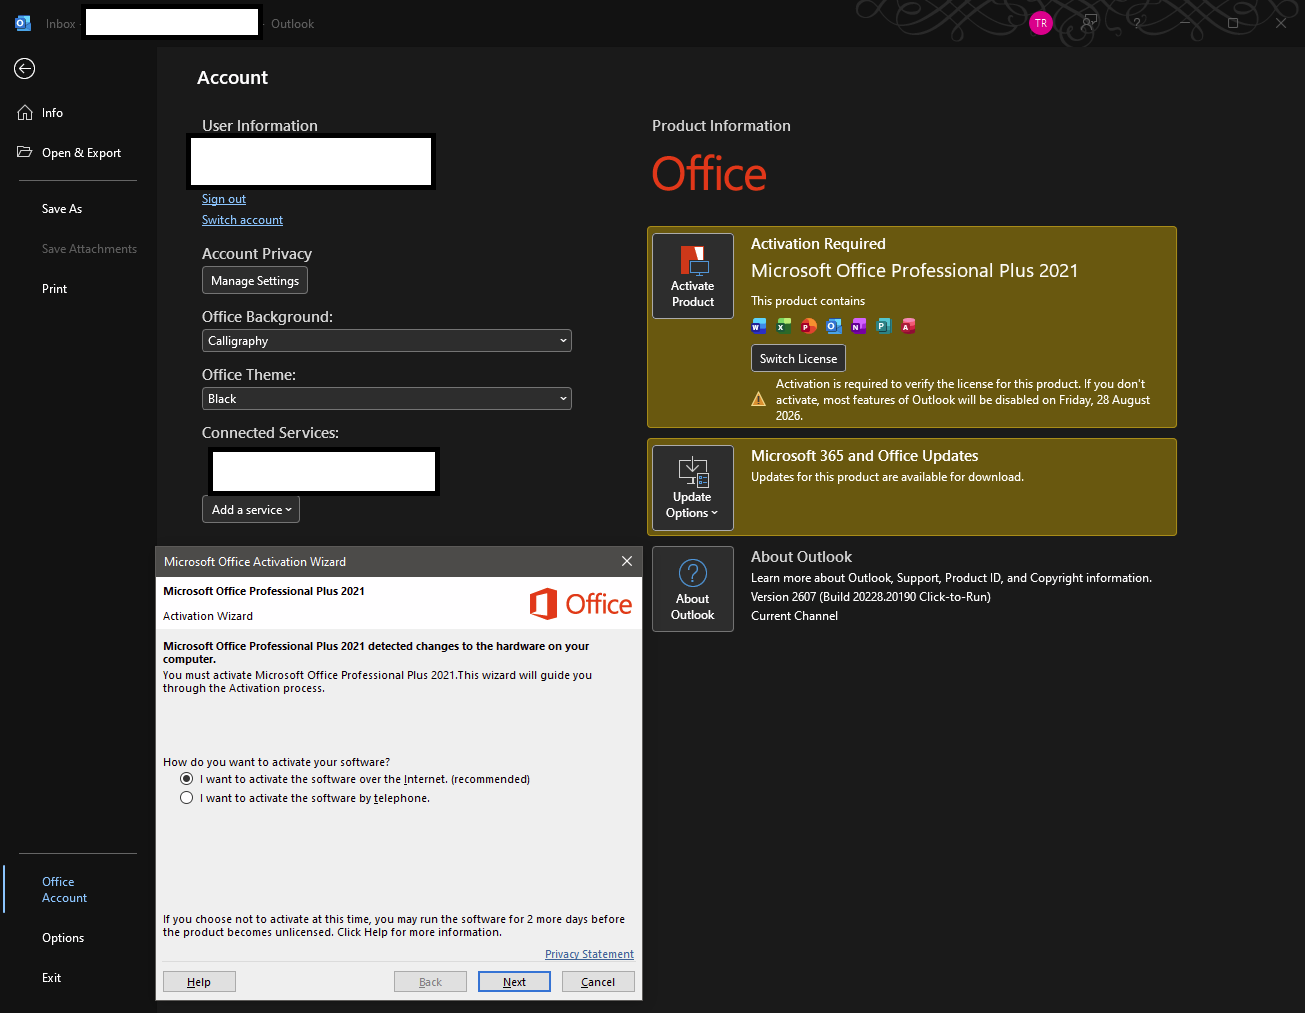Go back using the Backstage arrow
This screenshot has height=1013, width=1305.
click(25, 68)
